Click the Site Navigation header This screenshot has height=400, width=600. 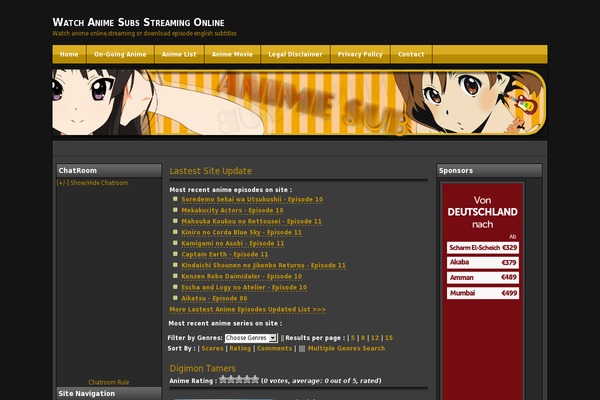(109, 393)
